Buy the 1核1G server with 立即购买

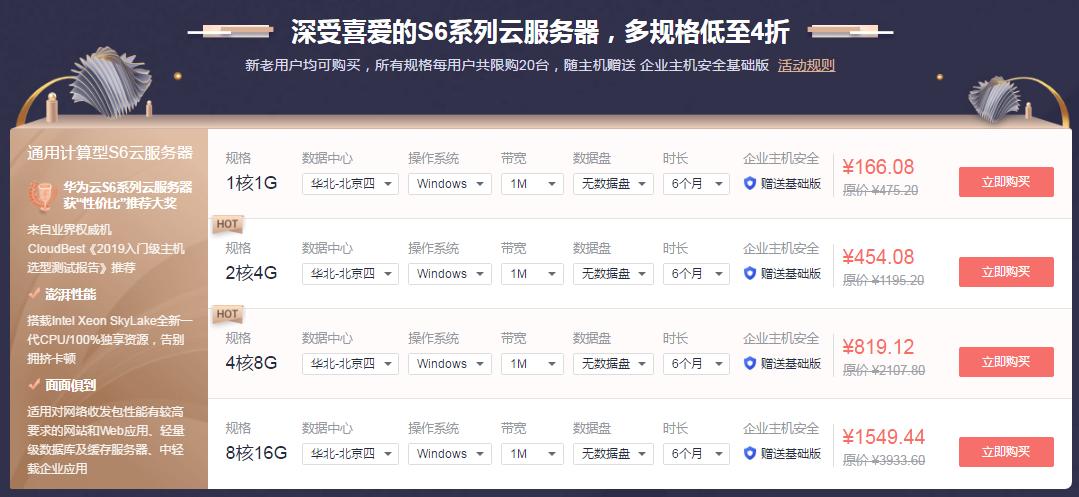[x=1004, y=182]
